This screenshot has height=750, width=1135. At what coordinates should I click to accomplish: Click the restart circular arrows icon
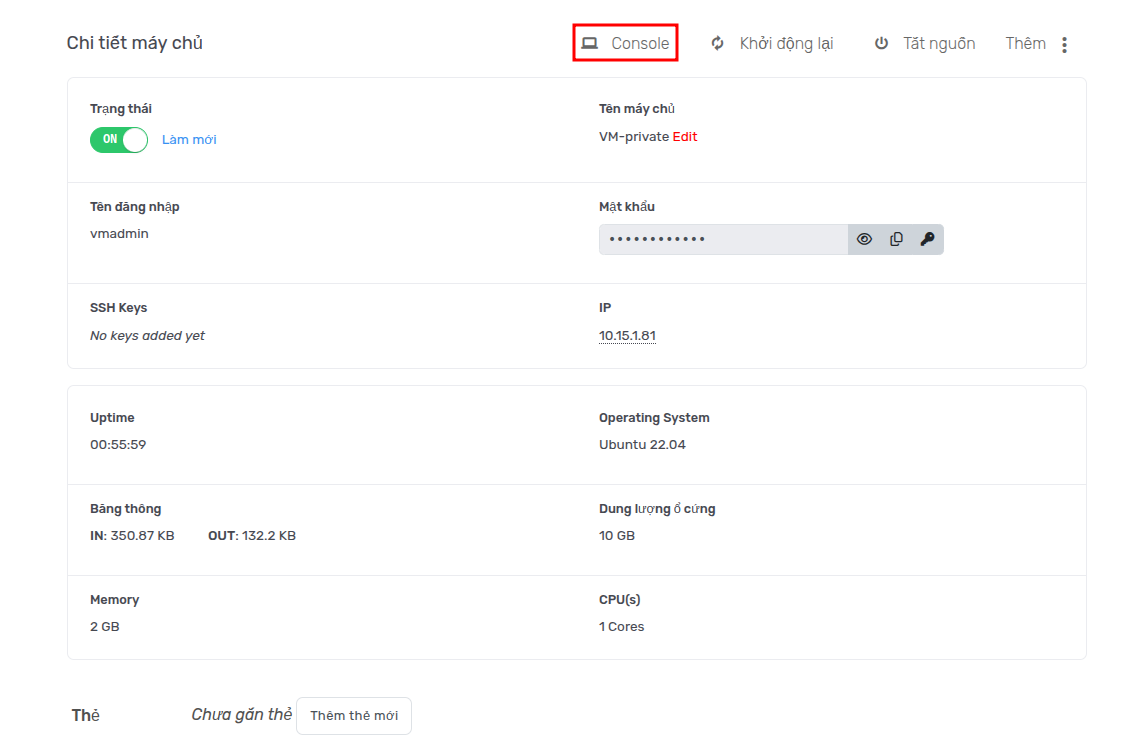coord(718,44)
